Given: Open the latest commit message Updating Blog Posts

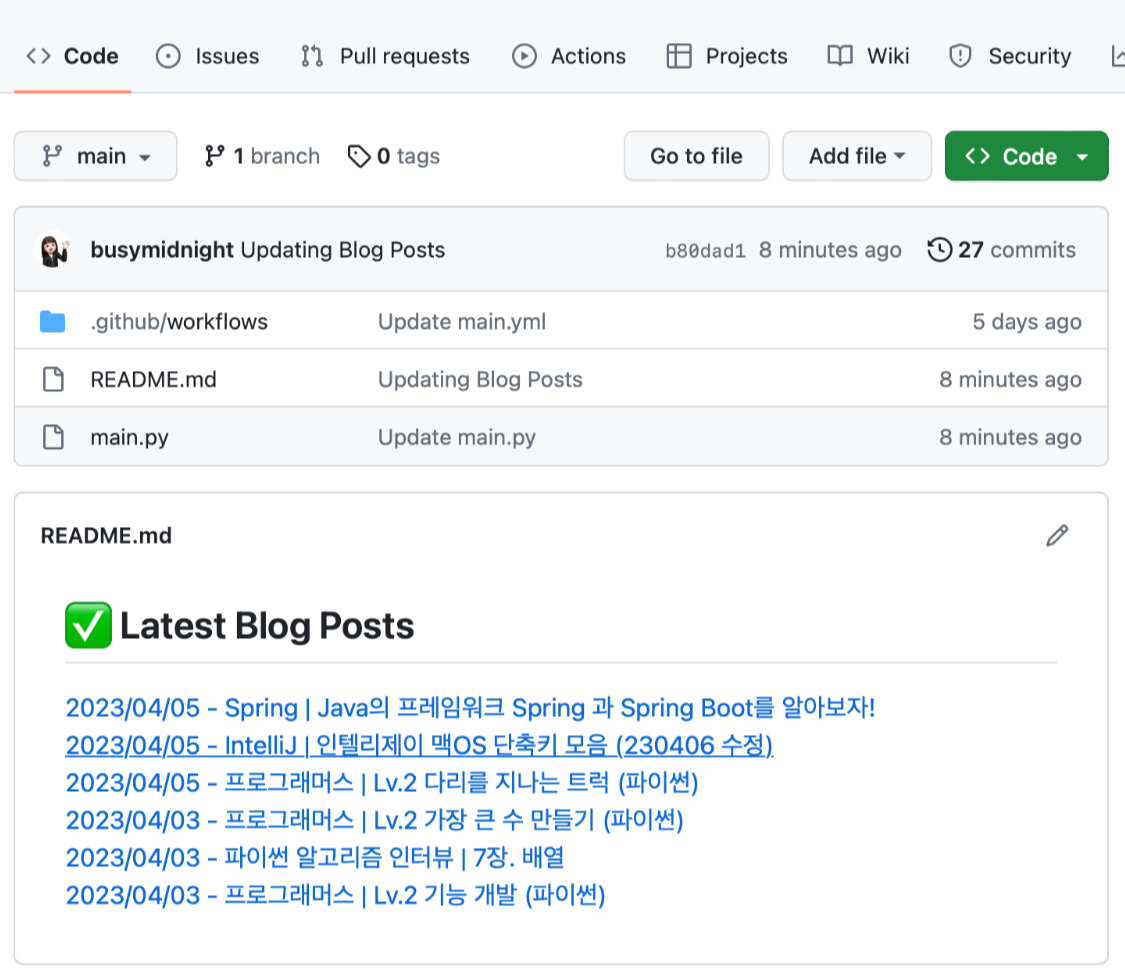Looking at the screenshot, I should click(x=343, y=250).
